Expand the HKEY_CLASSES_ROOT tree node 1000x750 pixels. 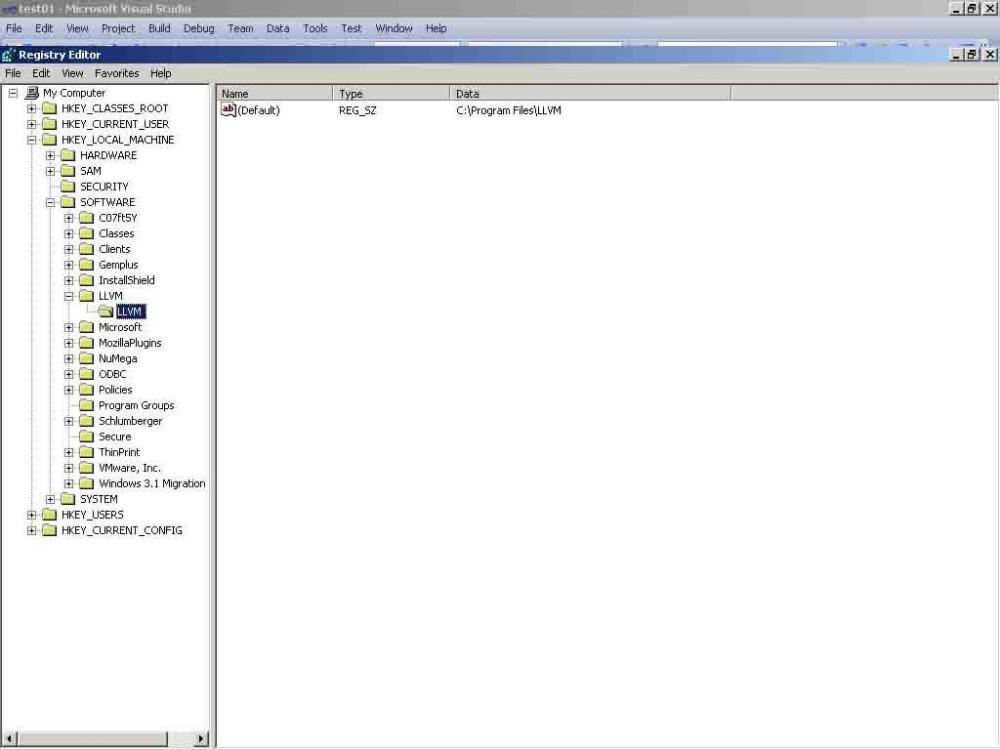coord(32,108)
